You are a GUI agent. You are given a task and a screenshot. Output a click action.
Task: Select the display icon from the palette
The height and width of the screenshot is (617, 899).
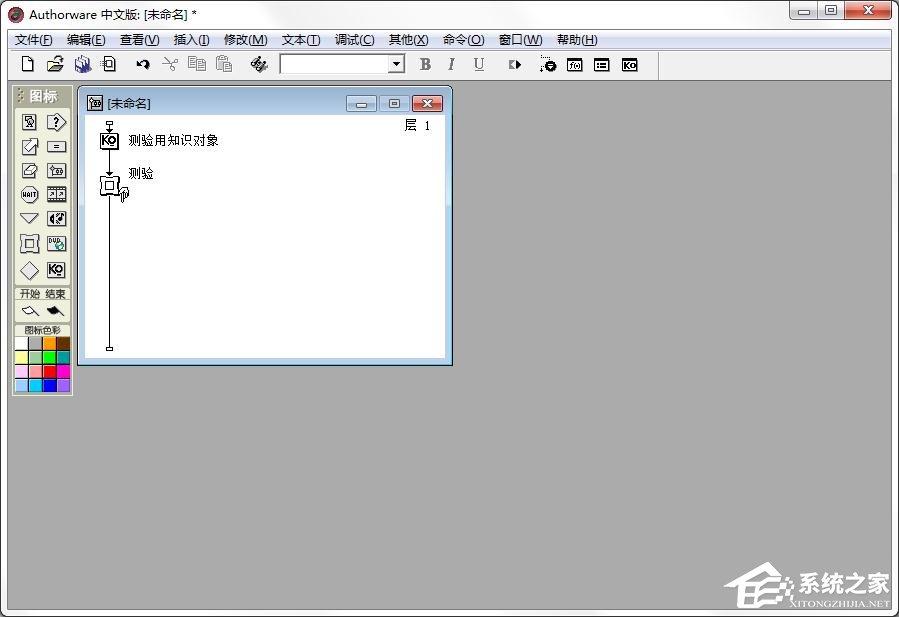pyautogui.click(x=28, y=122)
